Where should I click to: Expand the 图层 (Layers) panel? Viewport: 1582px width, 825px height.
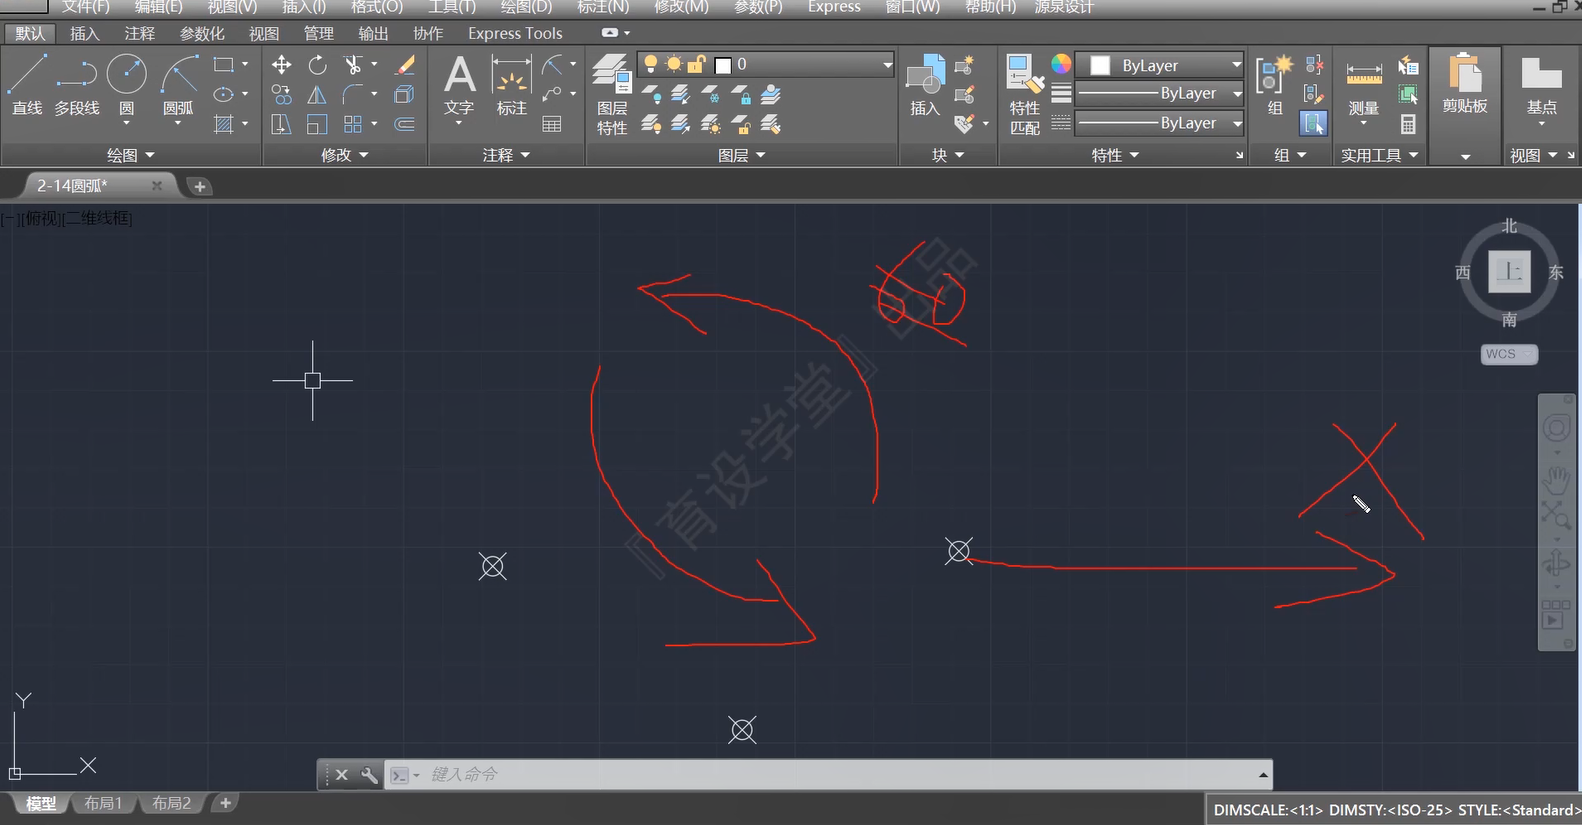pyautogui.click(x=742, y=155)
